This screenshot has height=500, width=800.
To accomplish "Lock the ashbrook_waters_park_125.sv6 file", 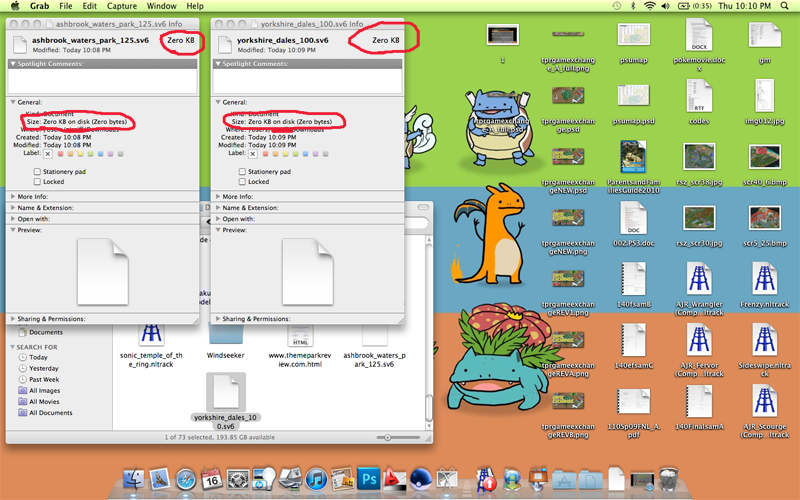I will (37, 182).
